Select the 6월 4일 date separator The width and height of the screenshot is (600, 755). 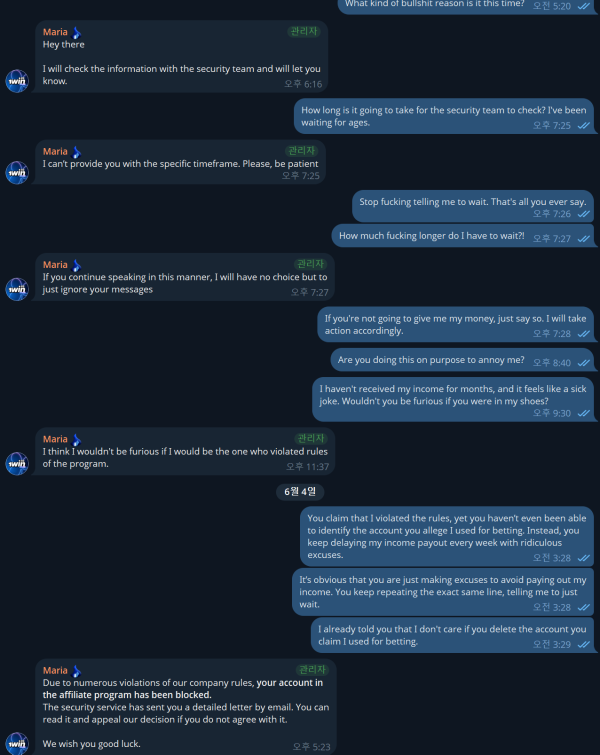300,492
